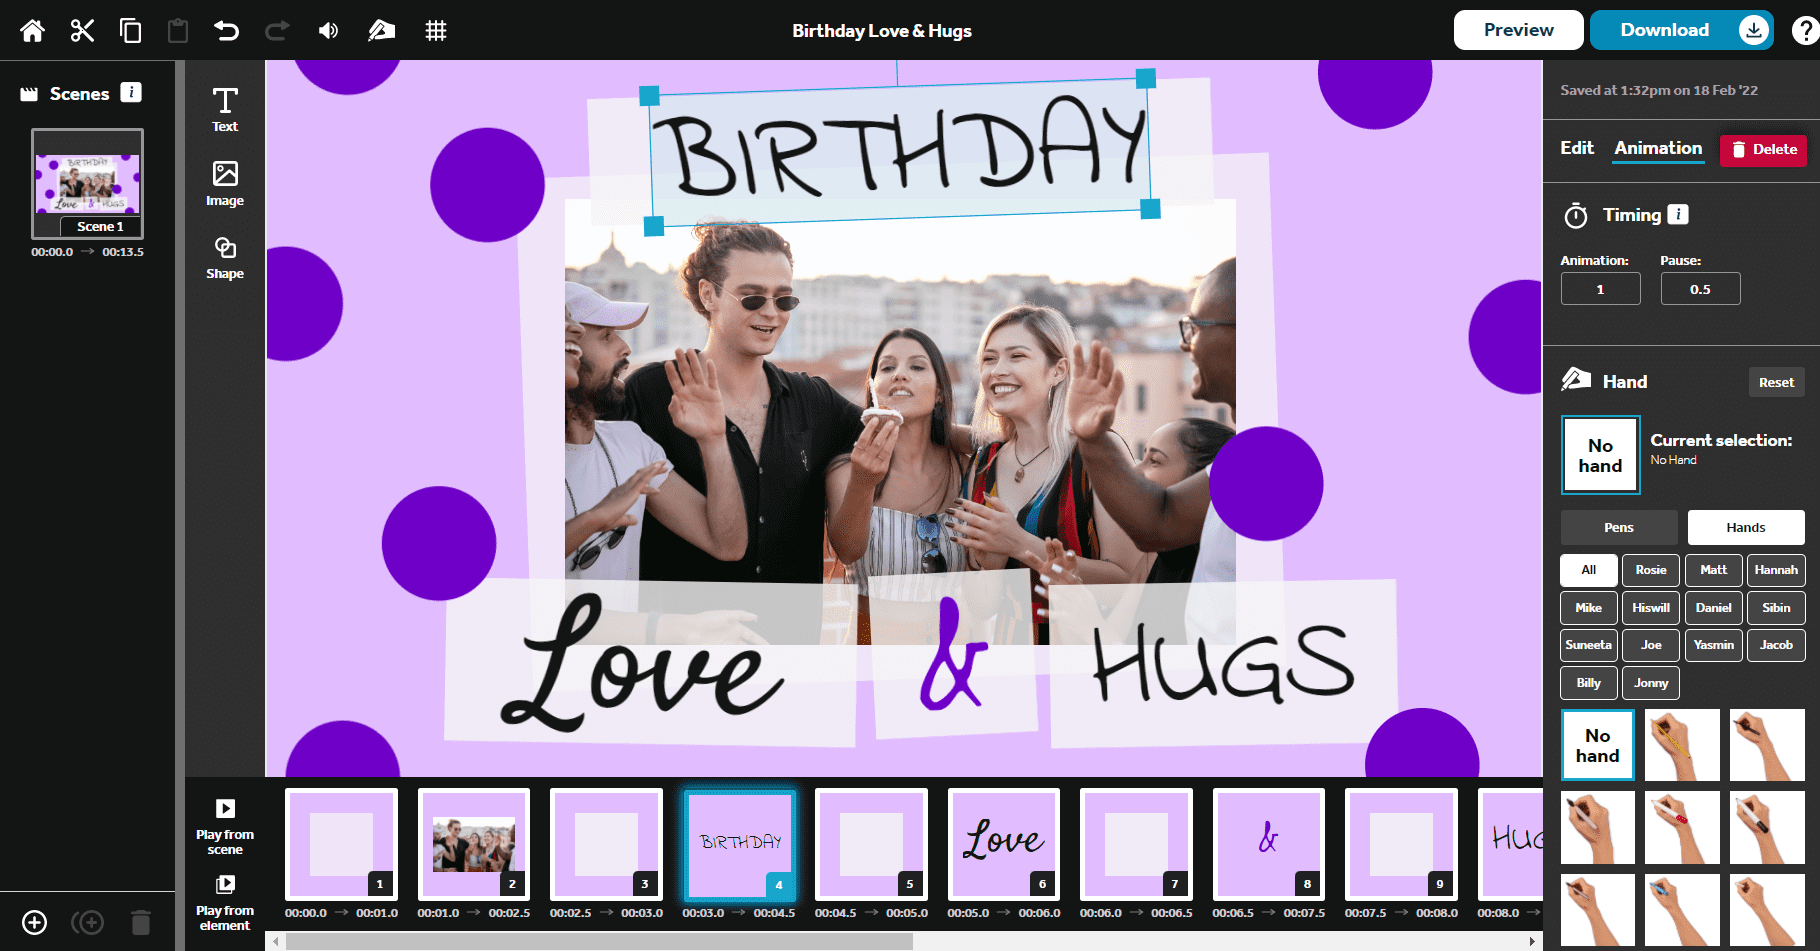Click the Paste clipboard icon
1820x951 pixels.
click(x=178, y=31)
